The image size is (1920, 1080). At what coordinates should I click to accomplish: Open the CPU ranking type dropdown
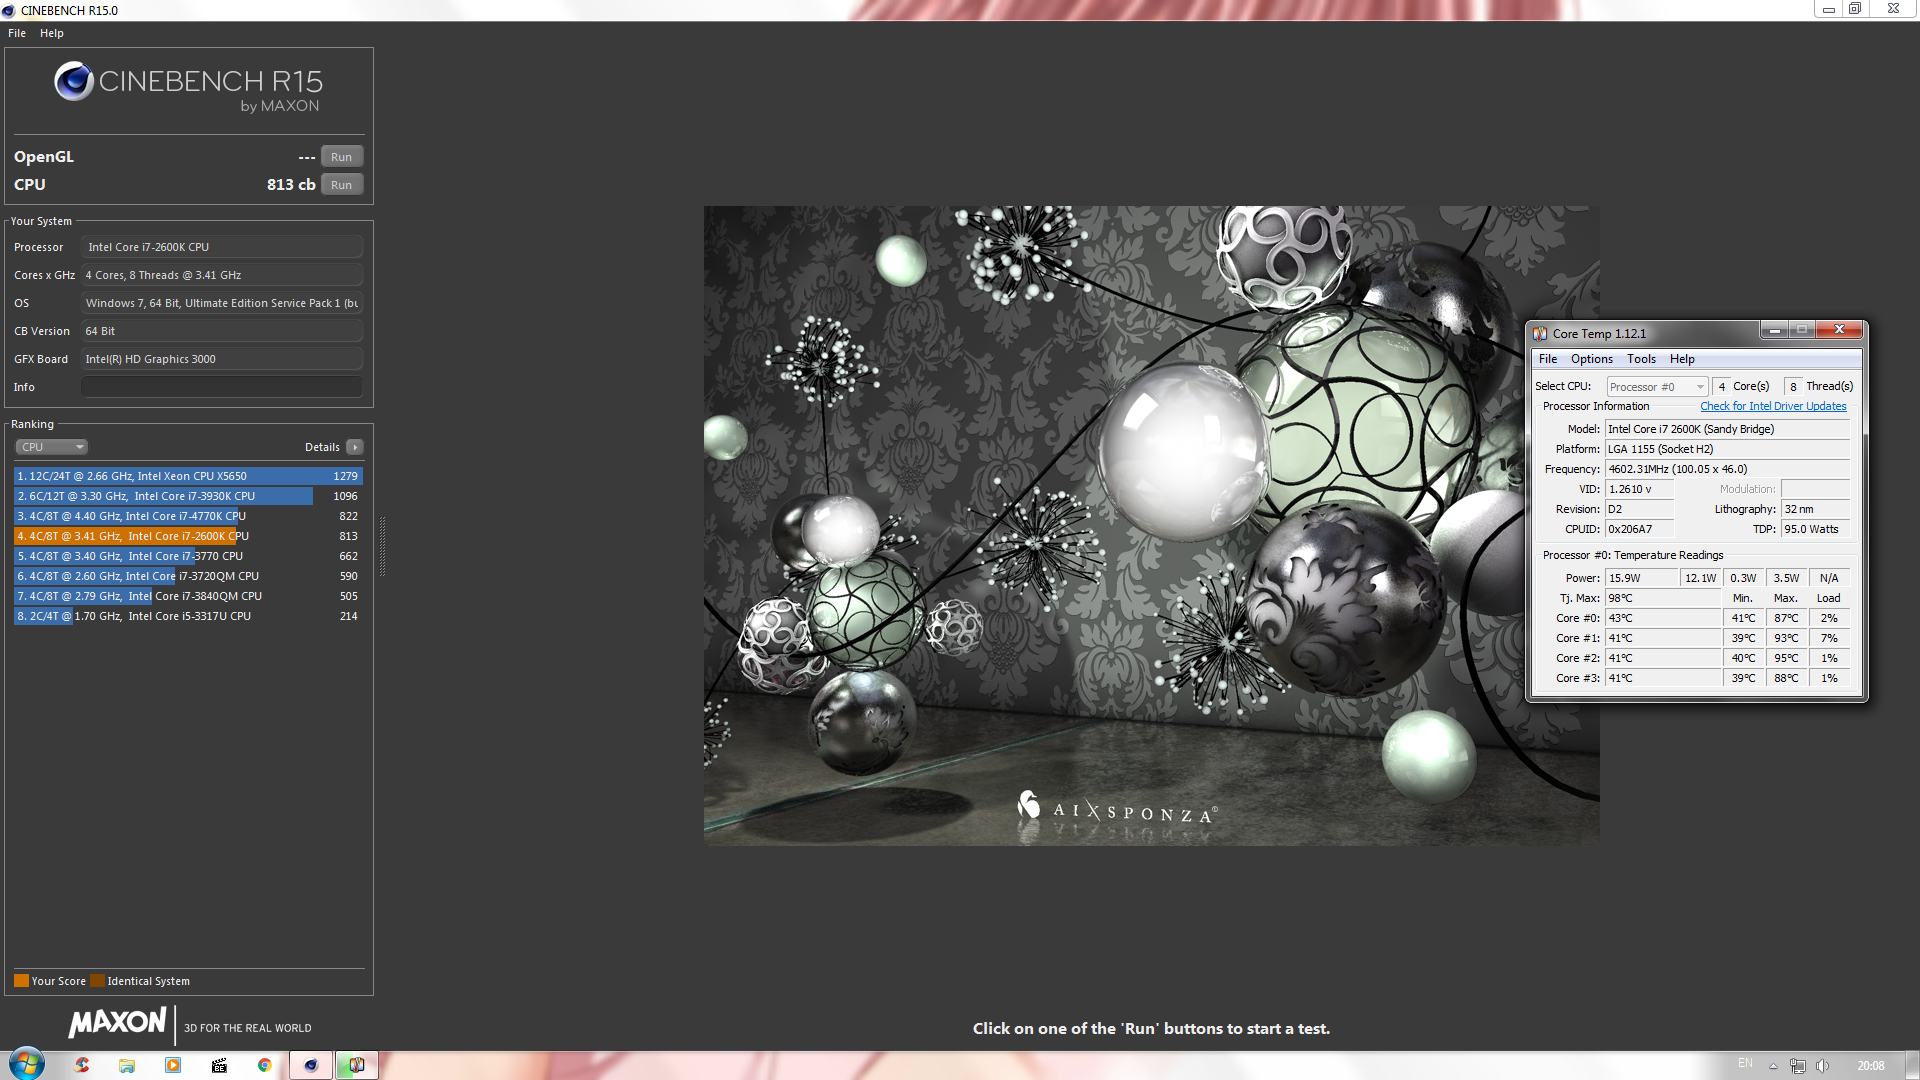(52, 447)
